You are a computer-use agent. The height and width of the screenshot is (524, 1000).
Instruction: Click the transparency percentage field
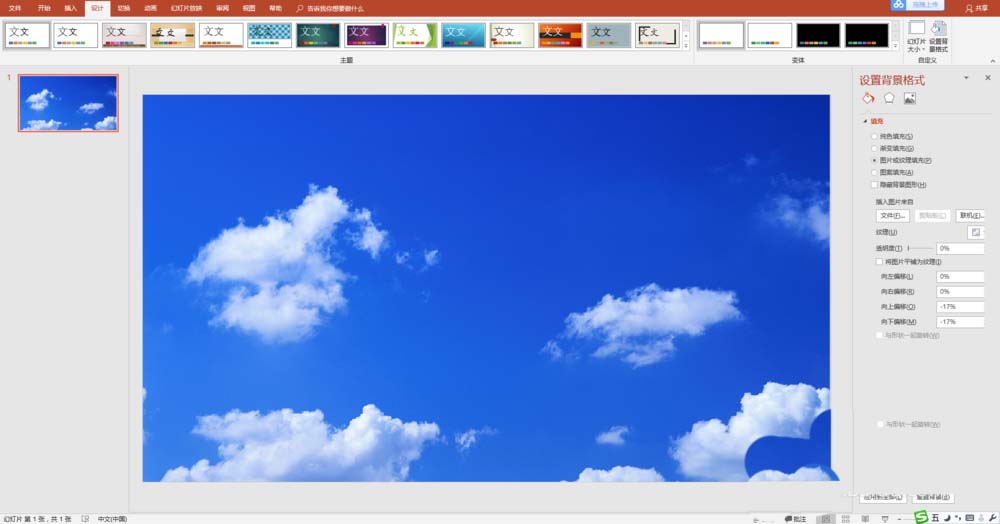(x=960, y=249)
